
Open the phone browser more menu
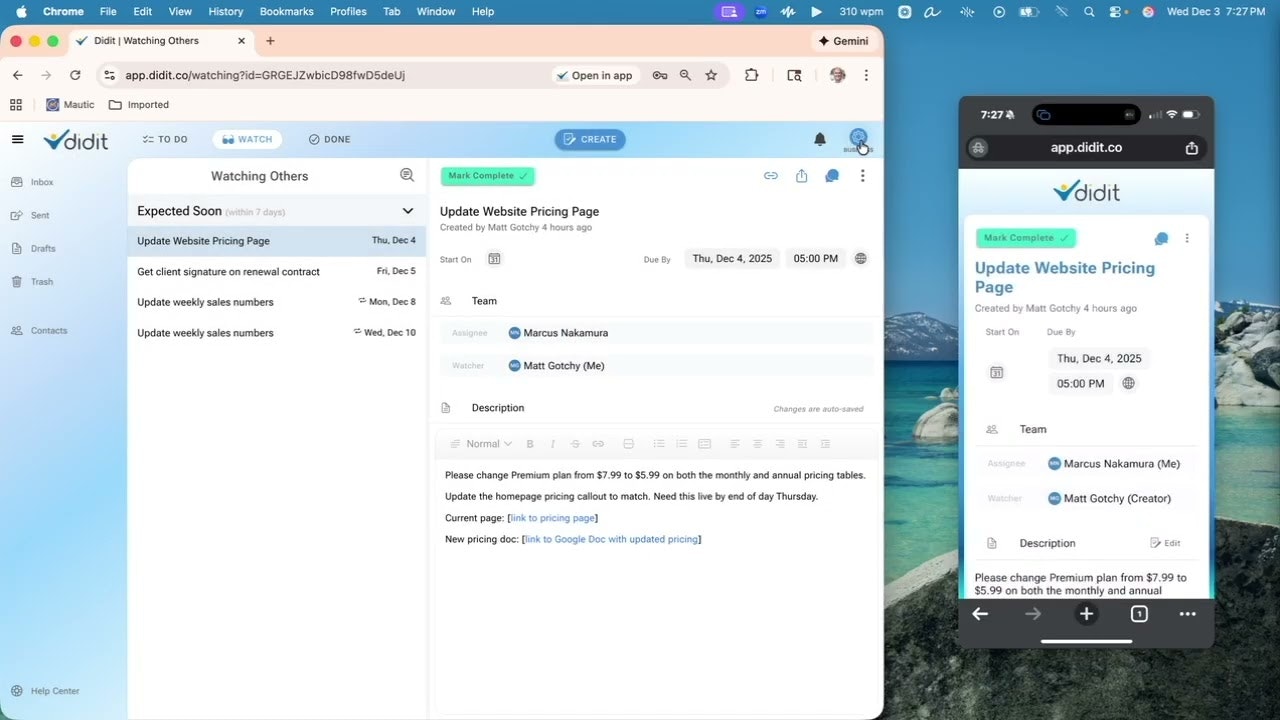click(1188, 614)
